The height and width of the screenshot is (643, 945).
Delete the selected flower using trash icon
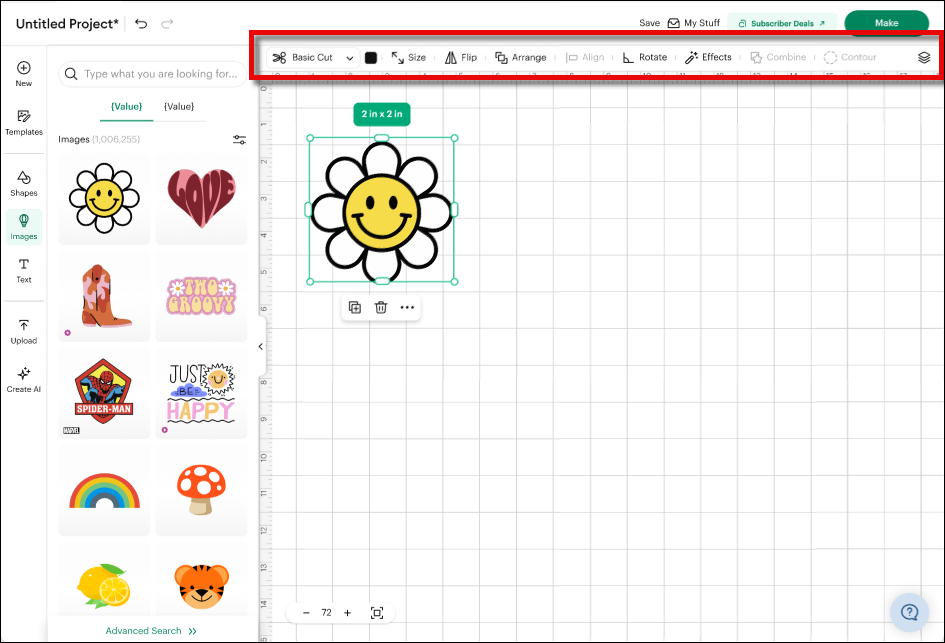(x=380, y=307)
